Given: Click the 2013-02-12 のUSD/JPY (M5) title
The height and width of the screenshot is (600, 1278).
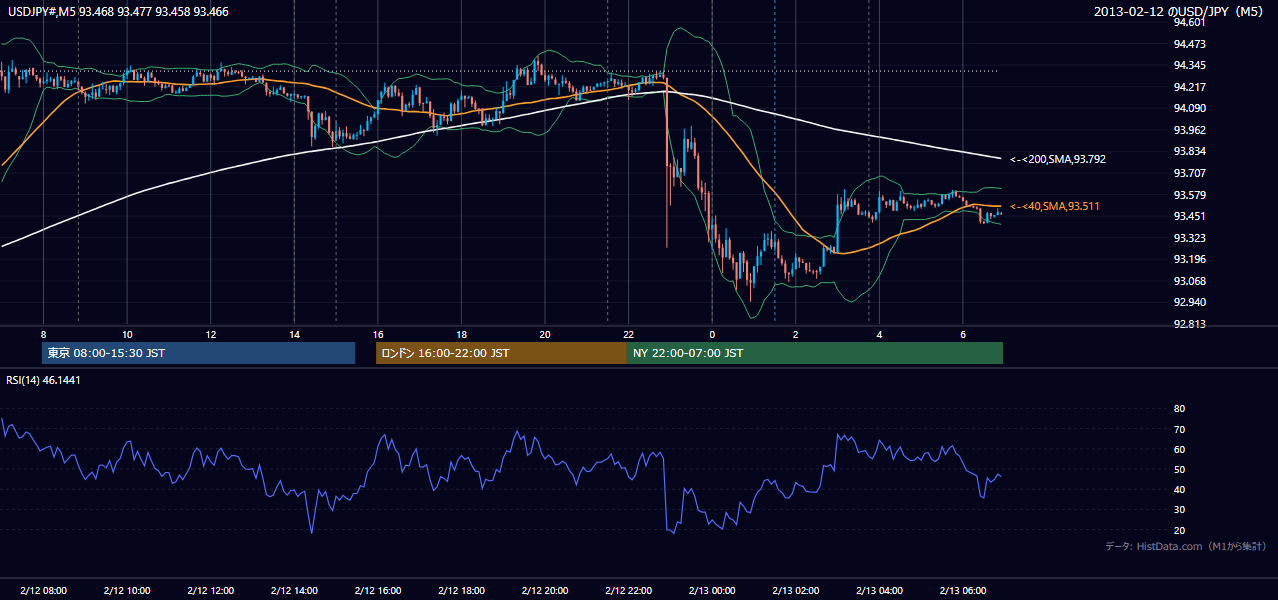Looking at the screenshot, I should (x=1180, y=12).
